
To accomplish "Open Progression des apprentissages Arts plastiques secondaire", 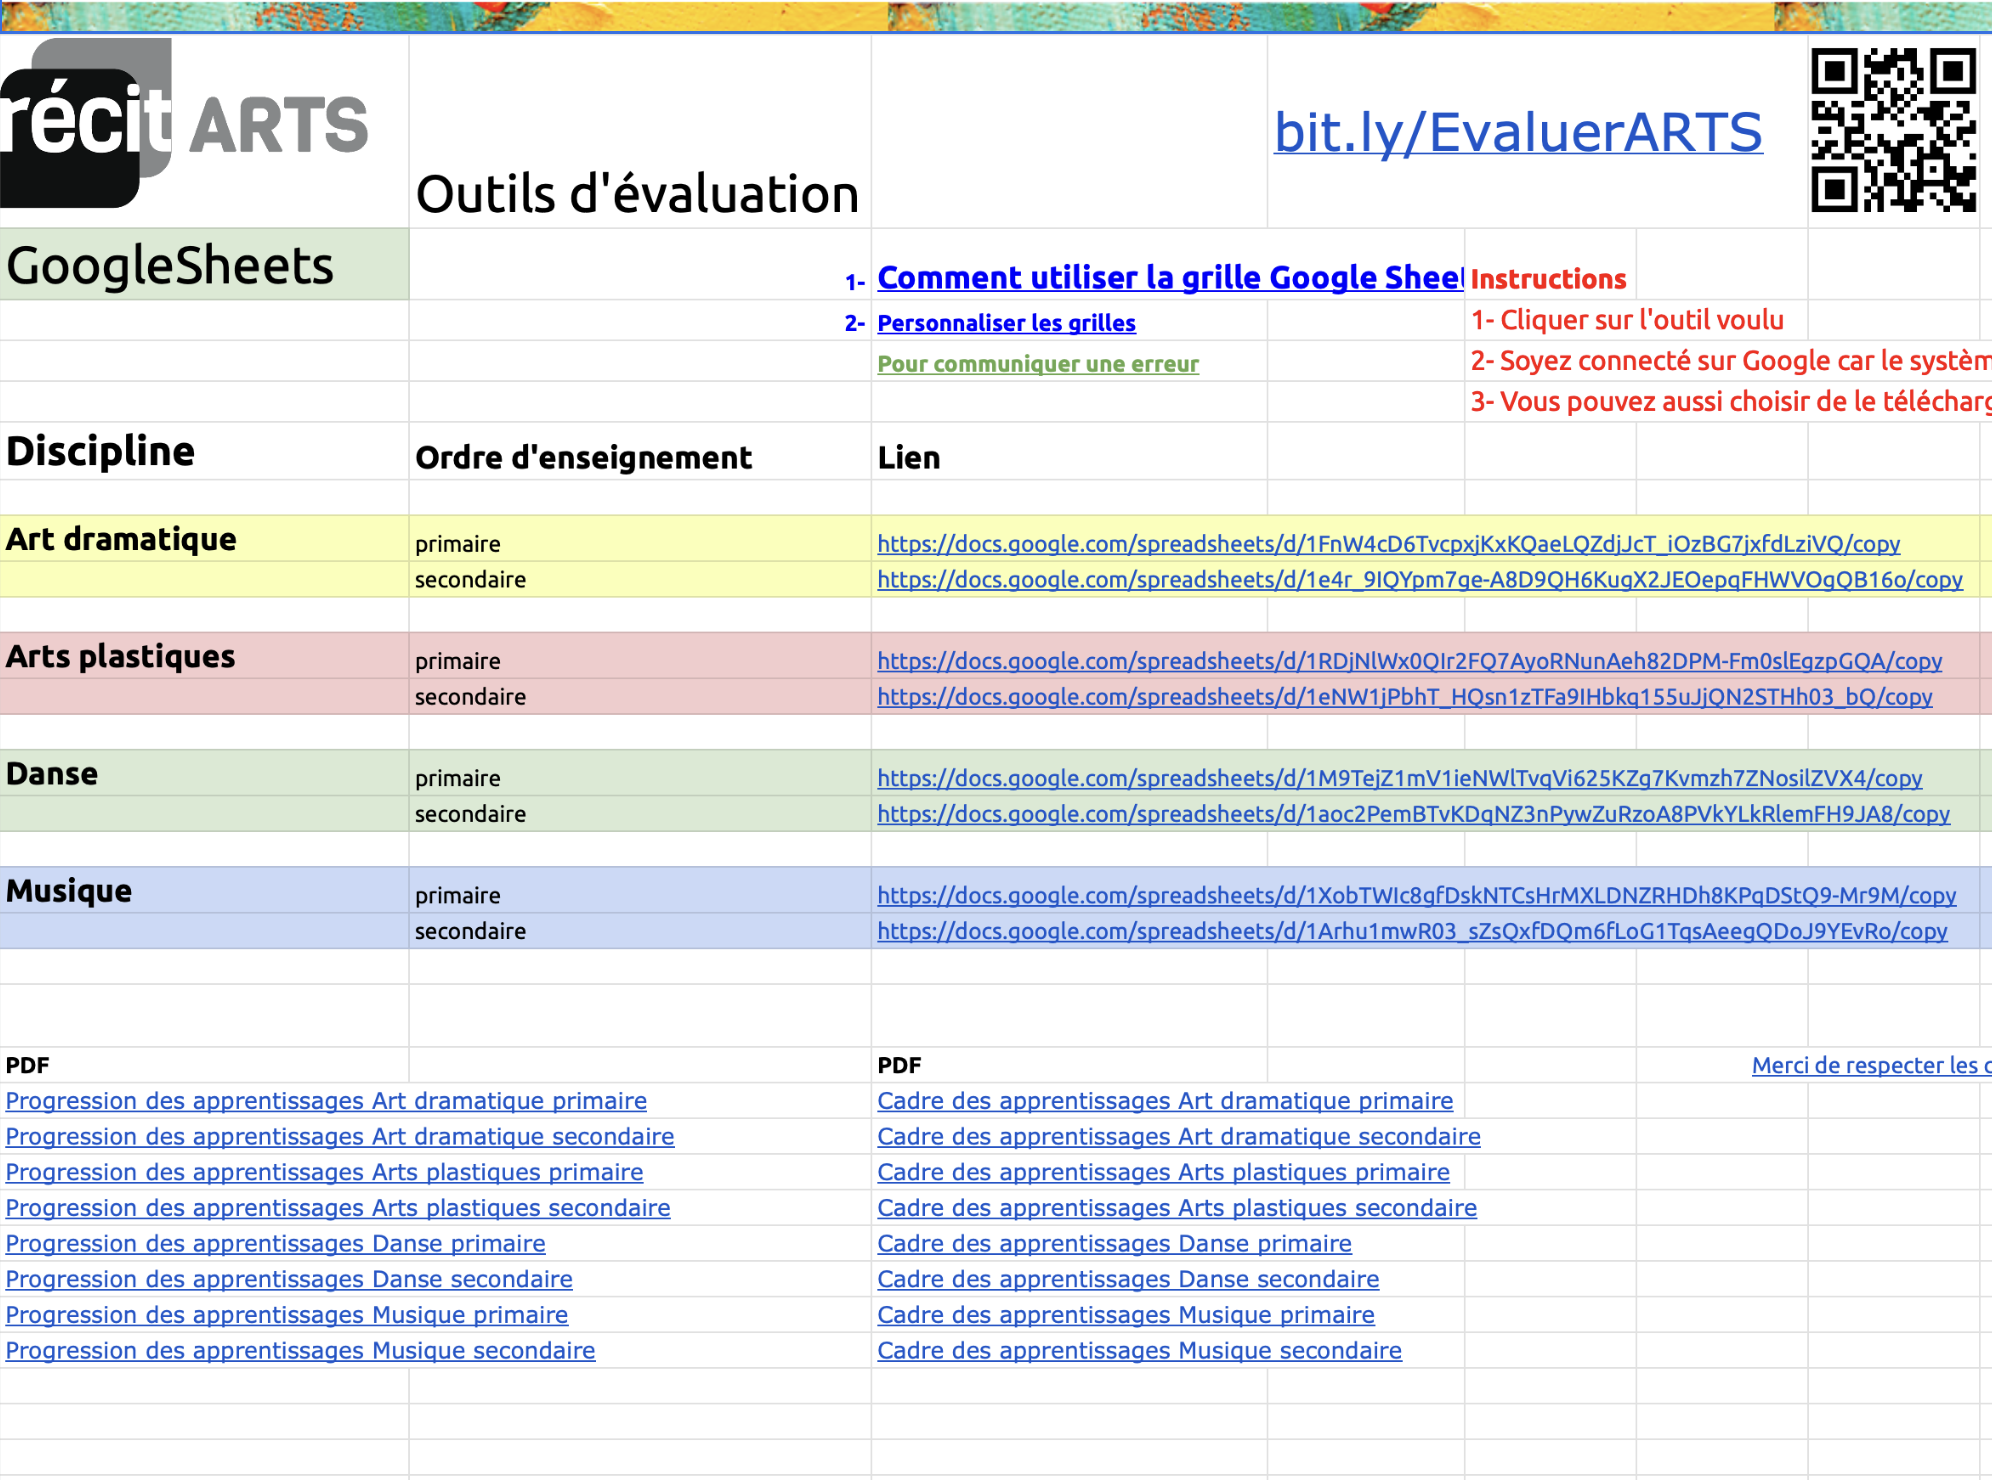I will click(x=338, y=1208).
